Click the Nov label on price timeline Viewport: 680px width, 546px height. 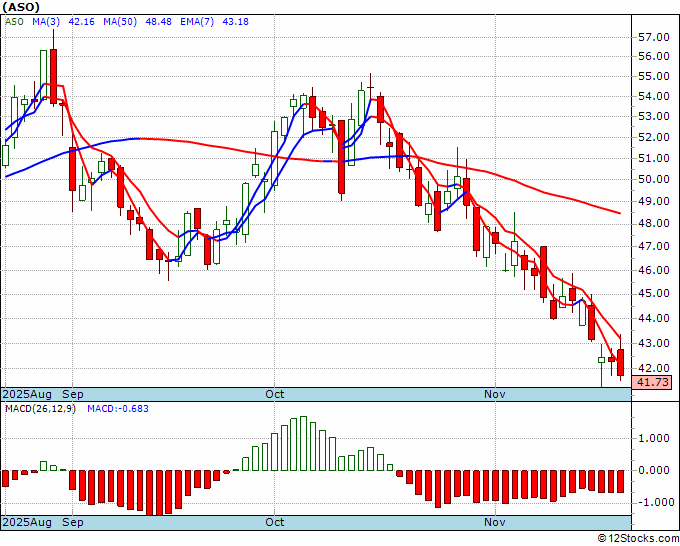point(495,394)
